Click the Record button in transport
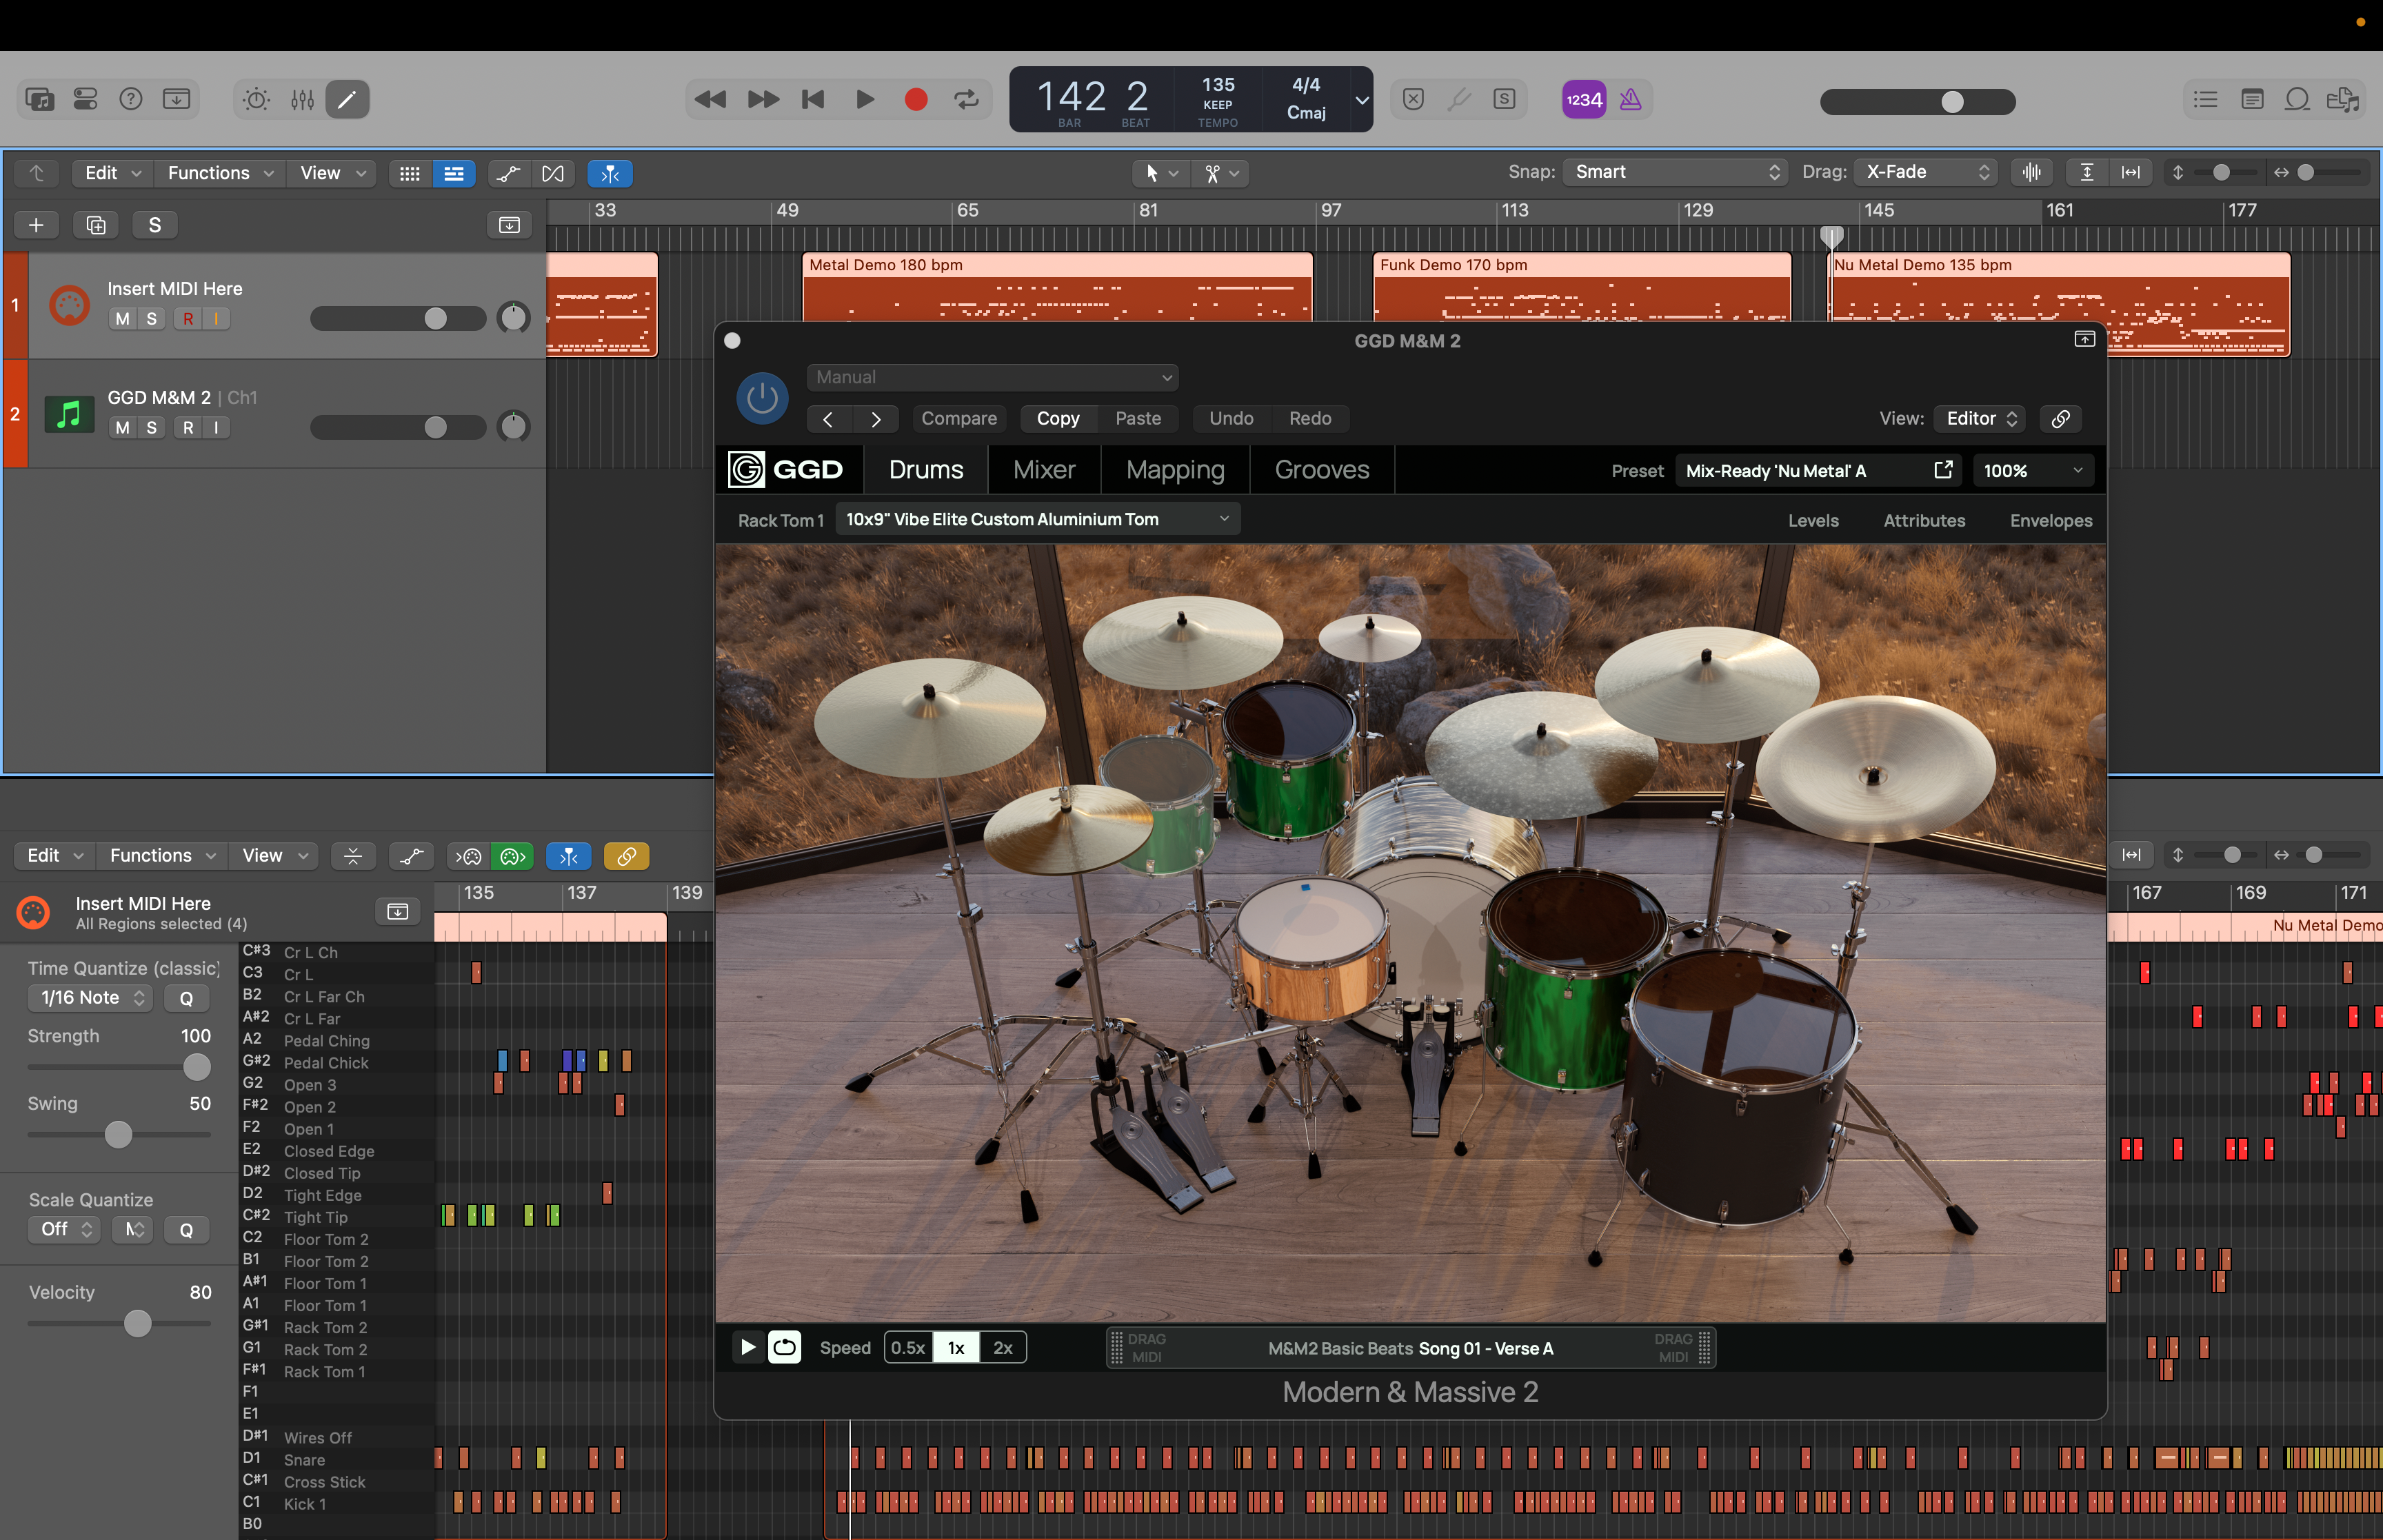Image resolution: width=2383 pixels, height=1540 pixels. [915, 99]
